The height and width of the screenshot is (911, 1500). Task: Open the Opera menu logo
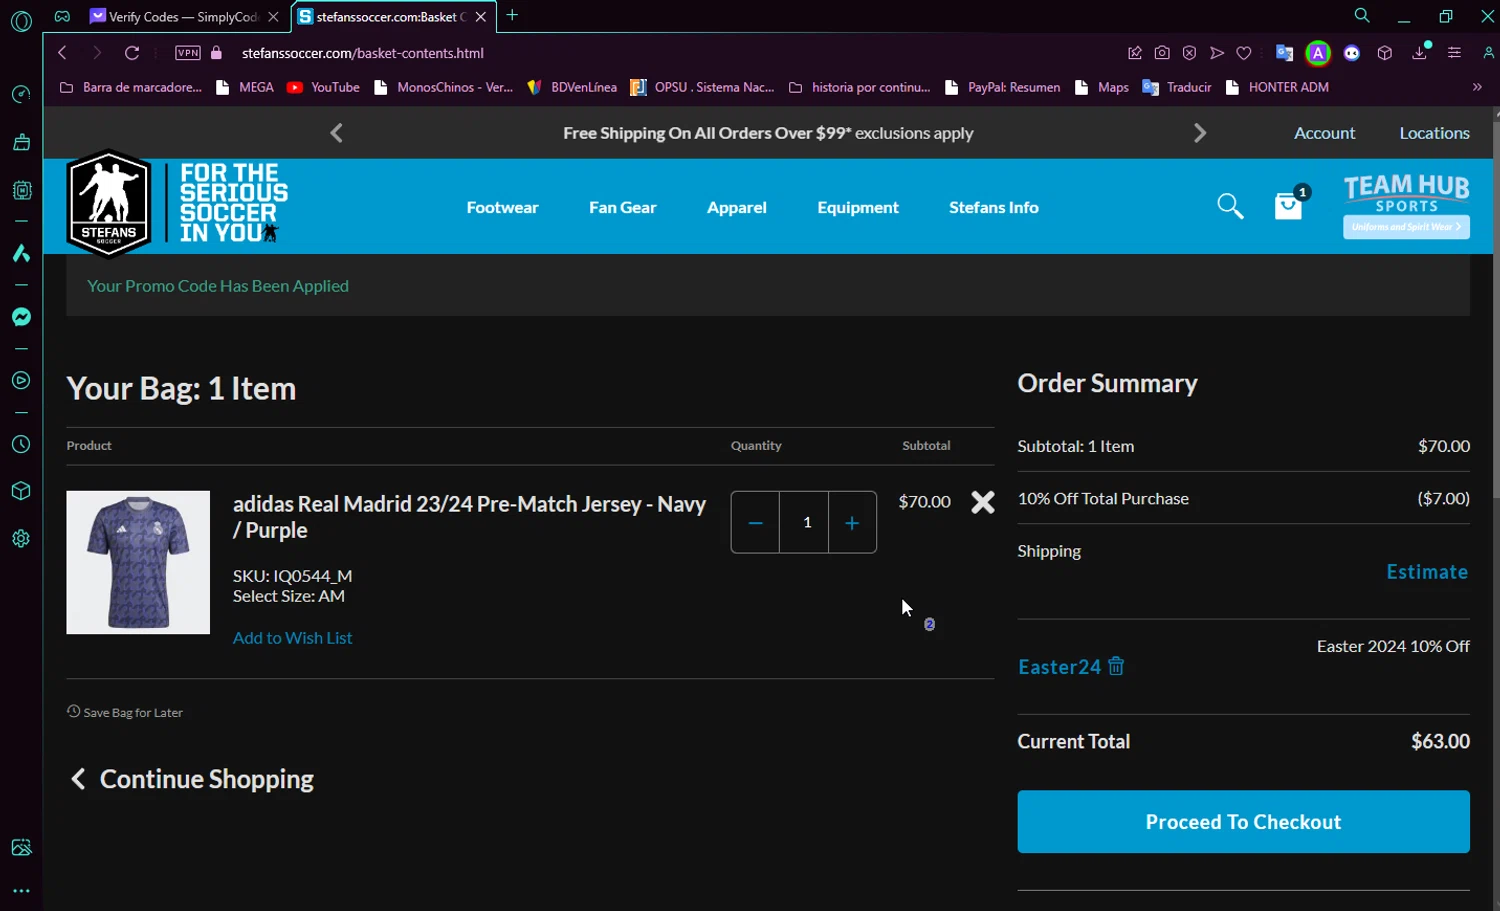click(x=21, y=20)
